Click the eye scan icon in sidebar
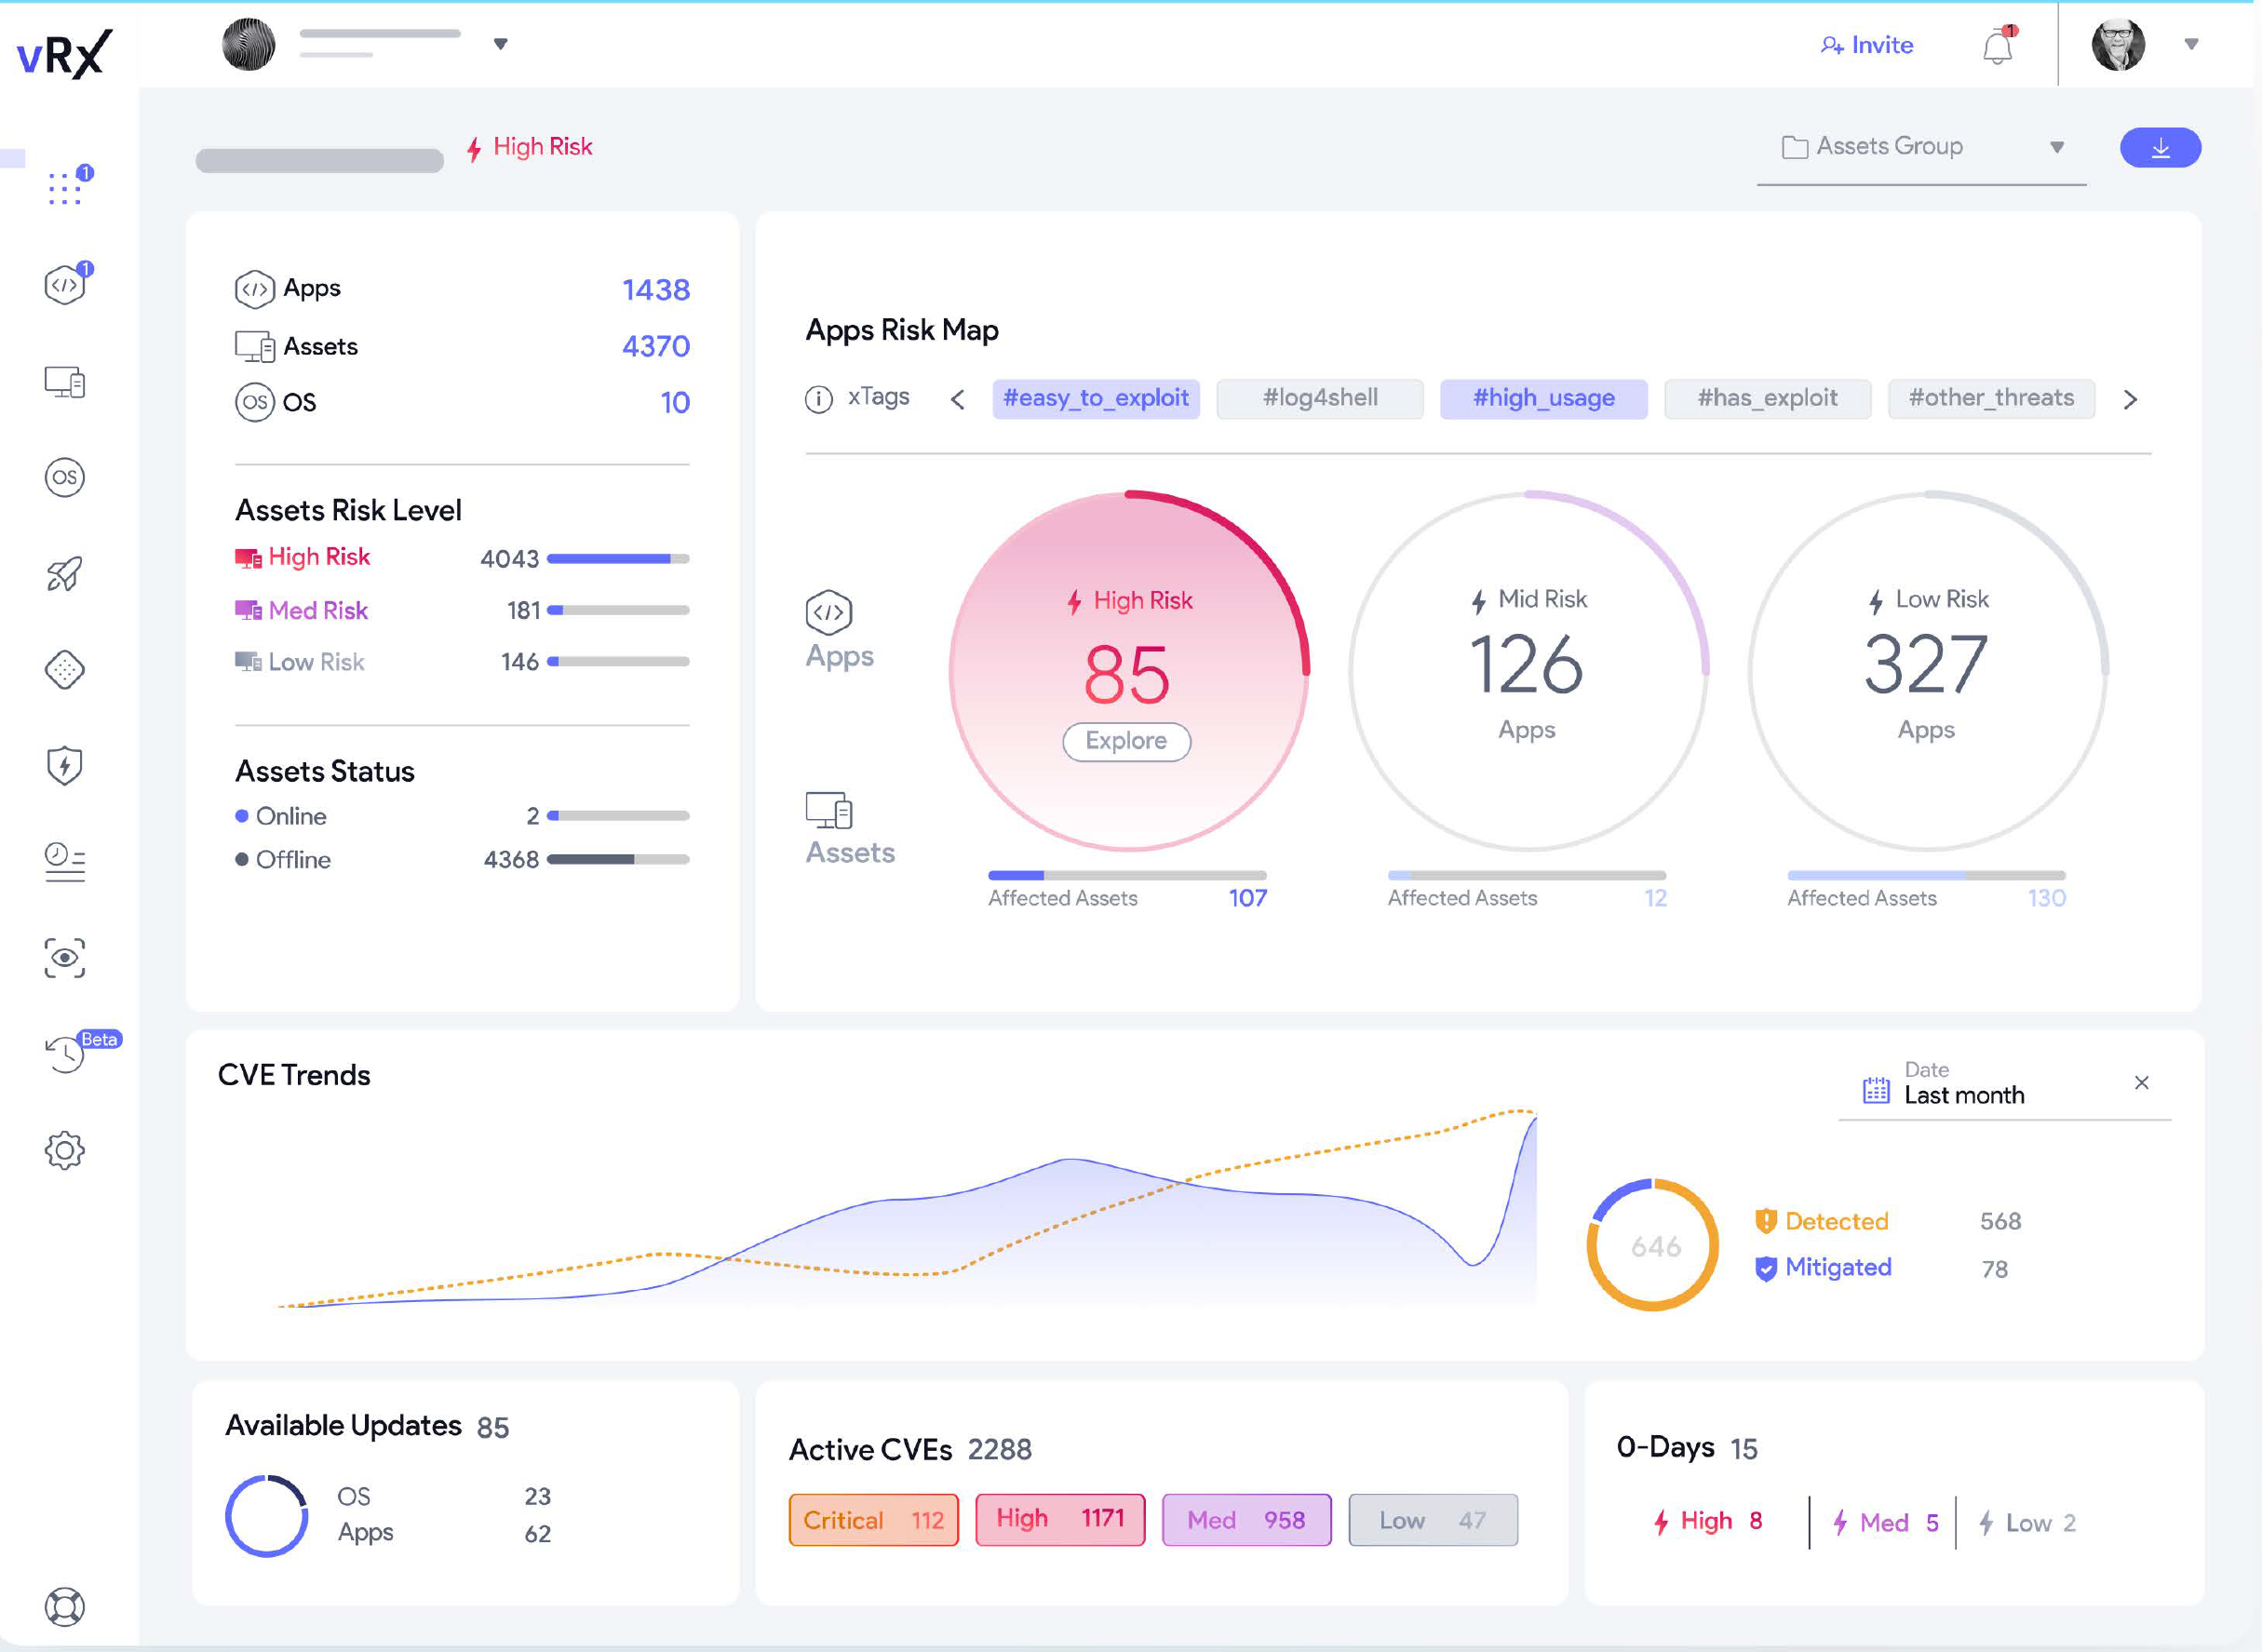The width and height of the screenshot is (2262, 1652). [x=65, y=958]
